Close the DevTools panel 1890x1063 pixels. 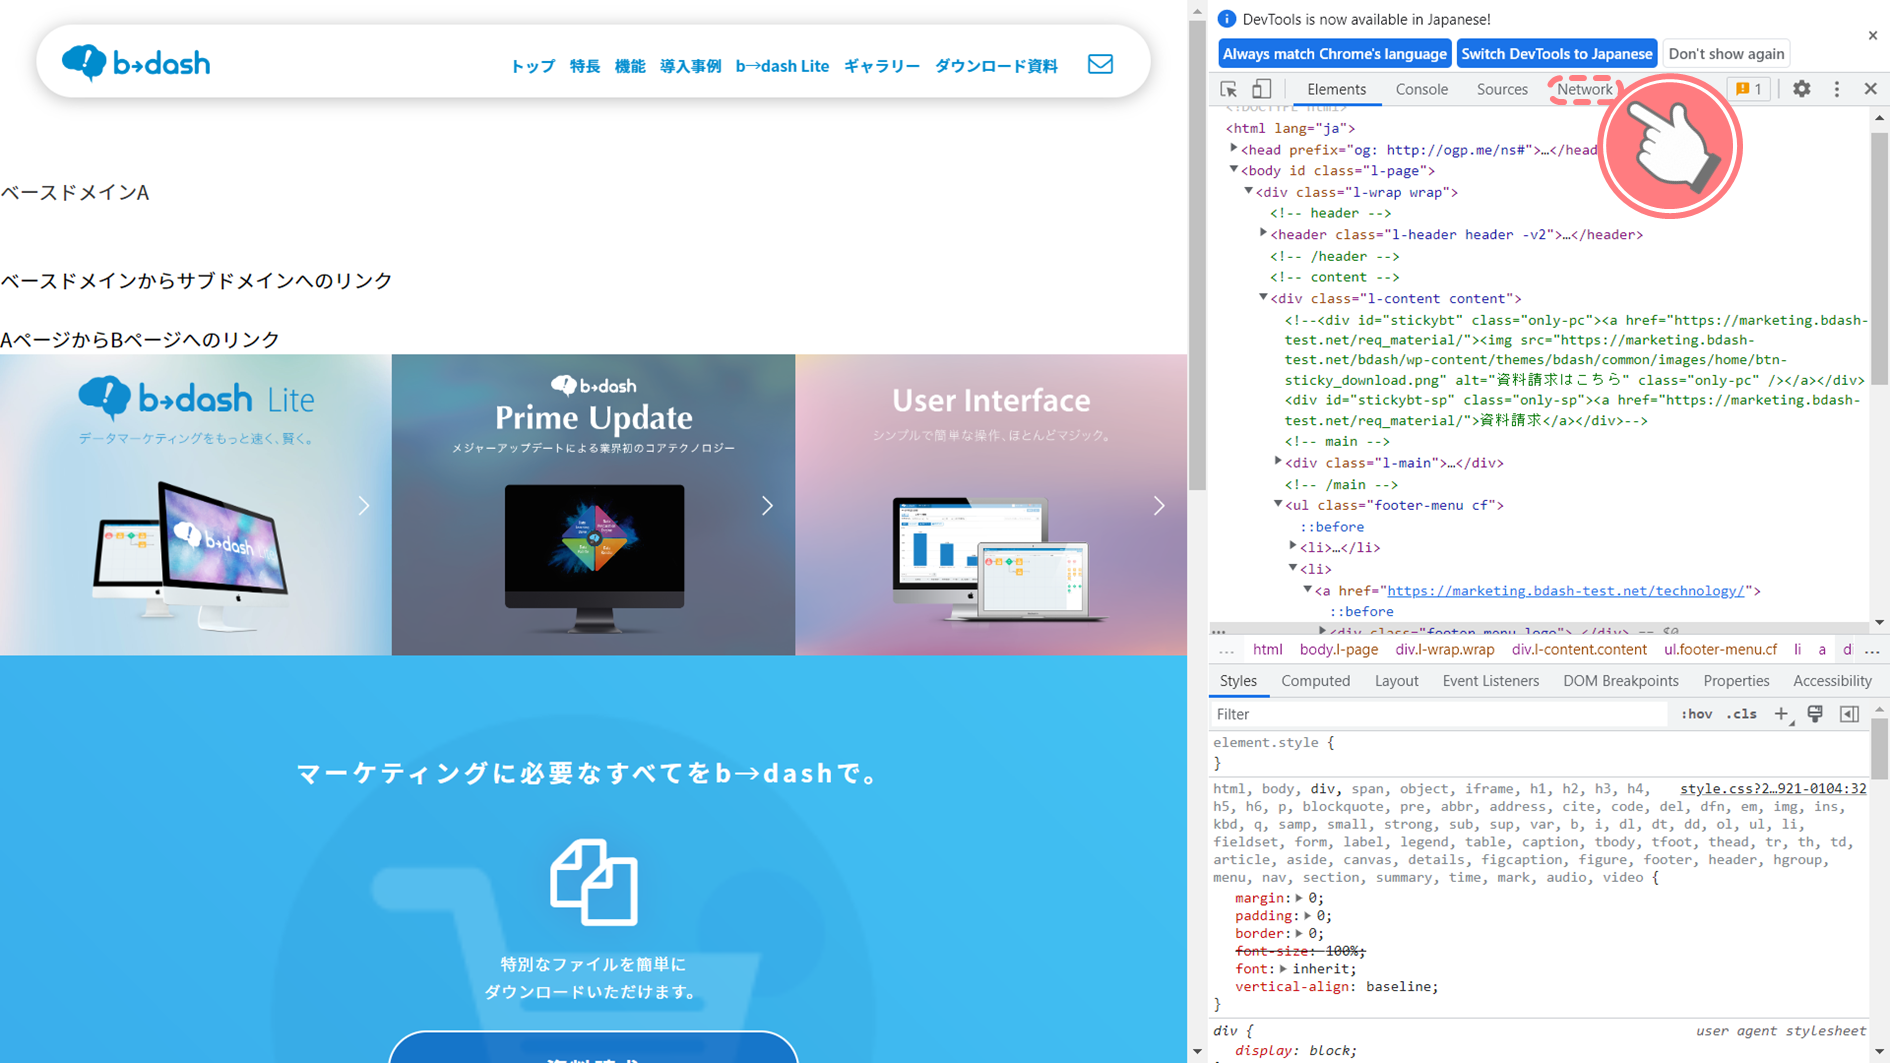(1871, 89)
